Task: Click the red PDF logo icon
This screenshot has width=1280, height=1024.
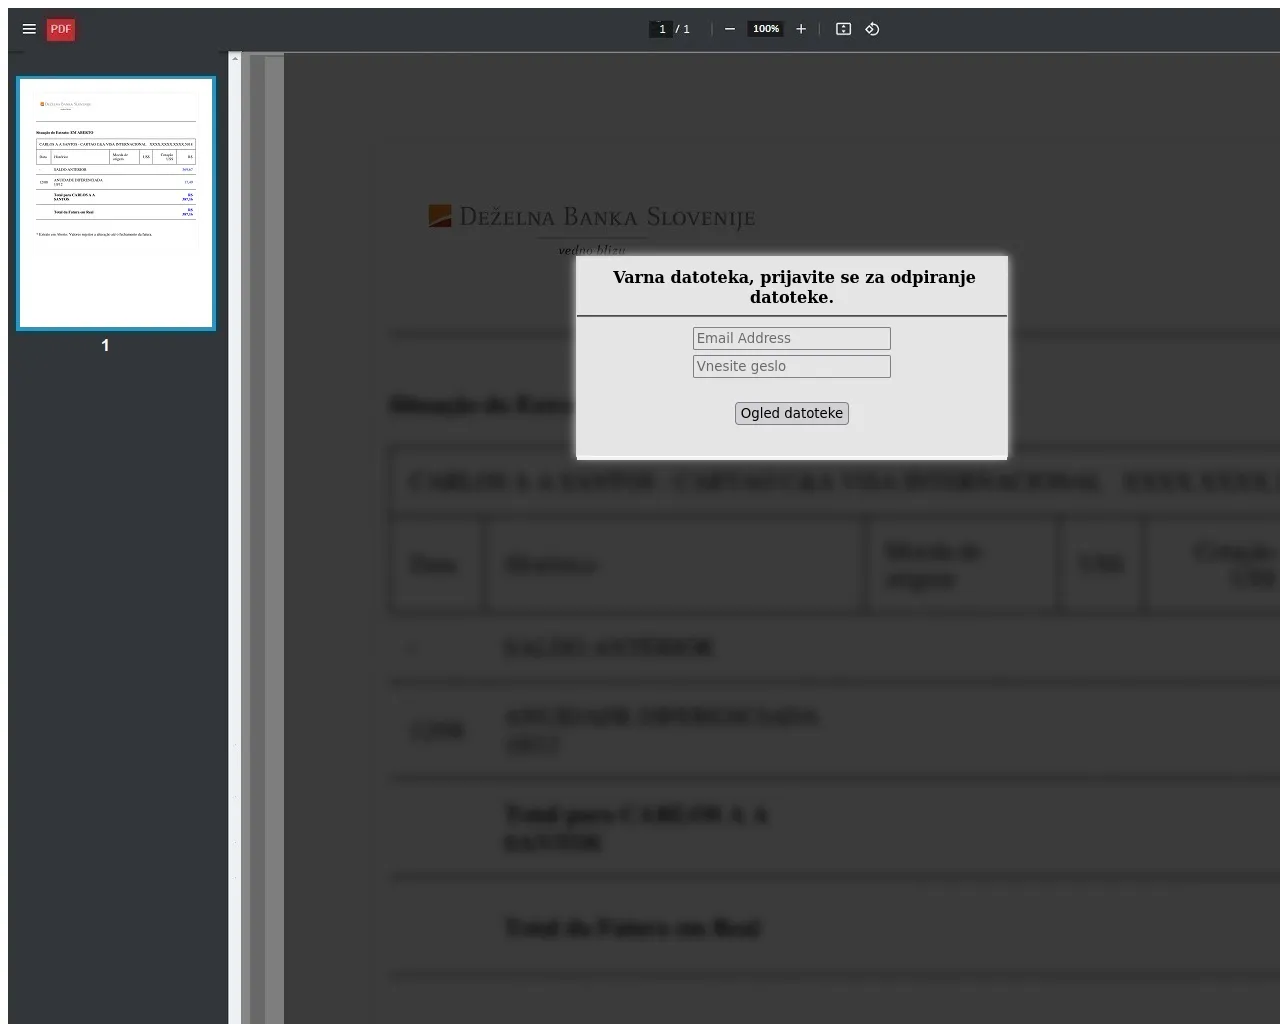Action: point(61,29)
